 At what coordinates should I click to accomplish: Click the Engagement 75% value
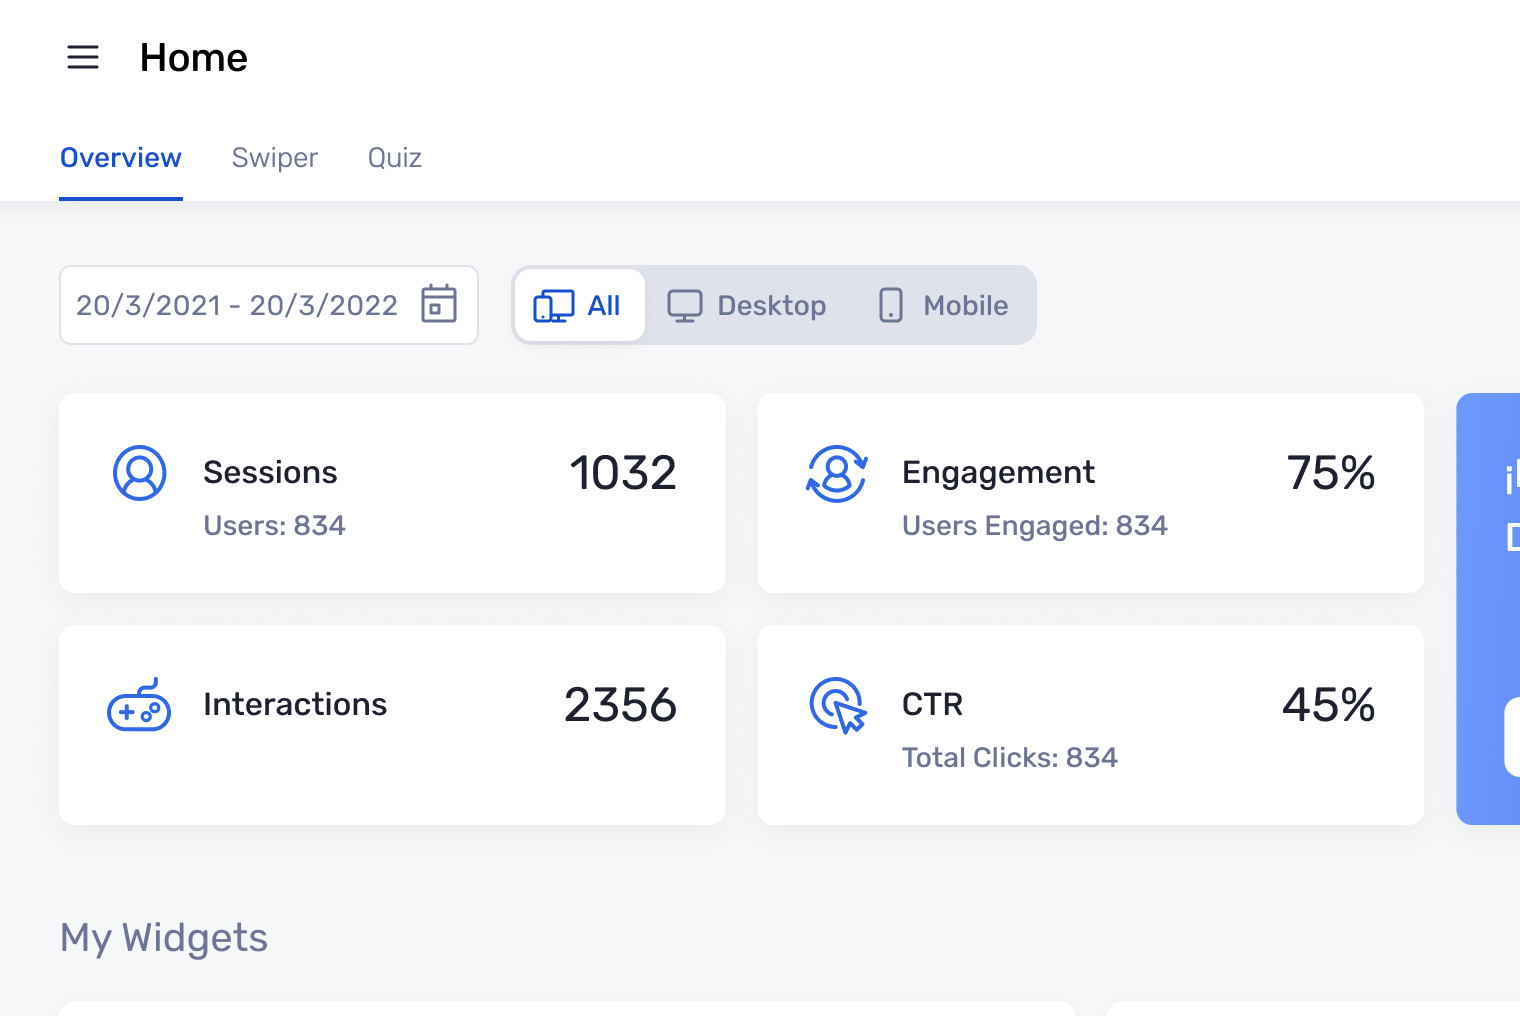(x=1330, y=473)
